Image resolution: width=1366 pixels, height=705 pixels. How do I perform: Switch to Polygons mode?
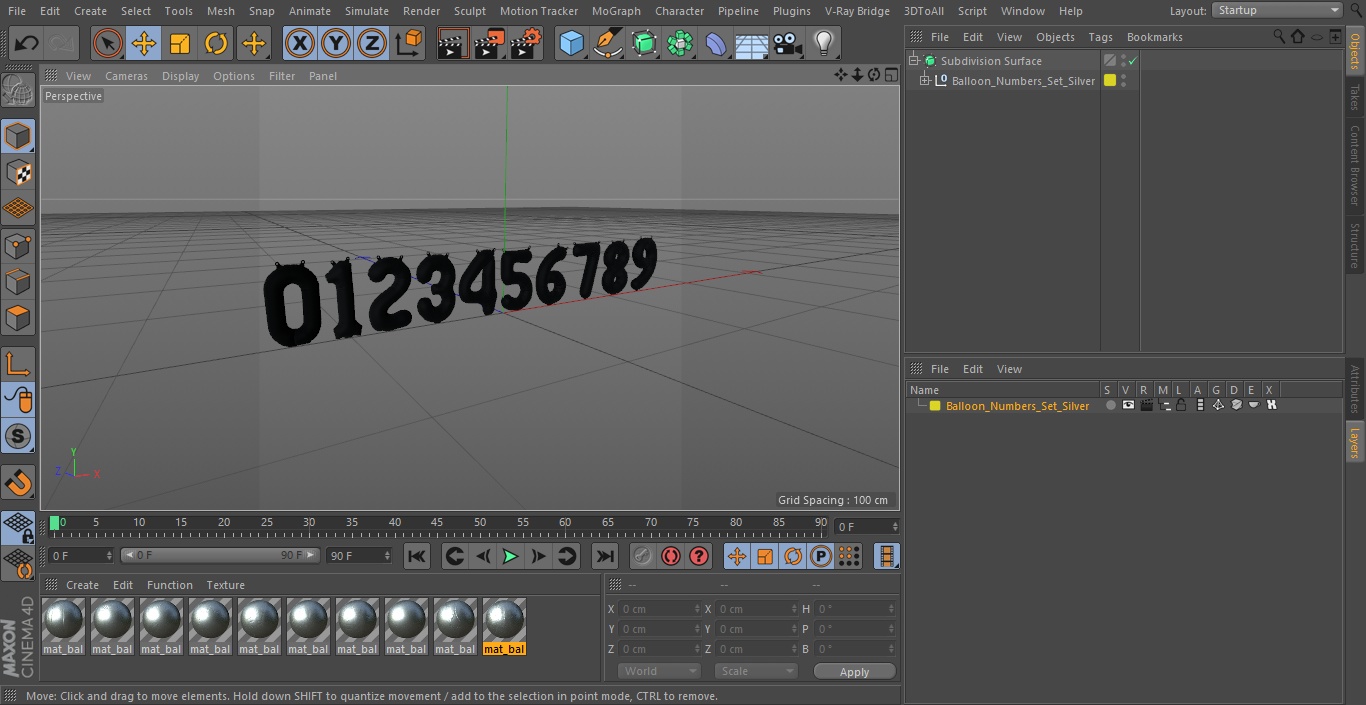(x=18, y=318)
